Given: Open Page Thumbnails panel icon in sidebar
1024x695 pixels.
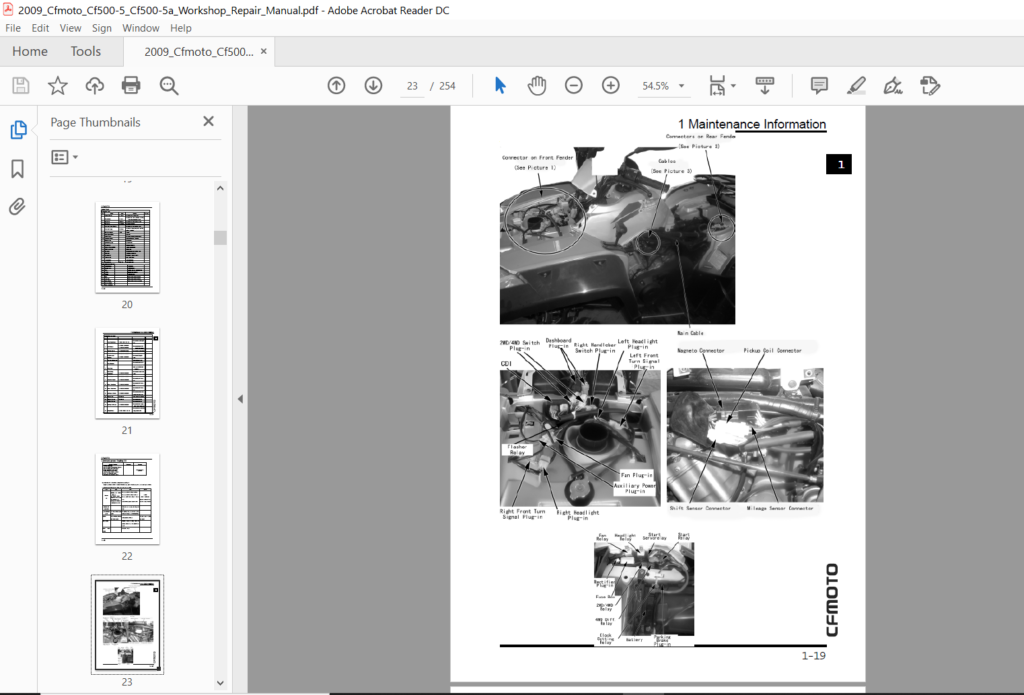Looking at the screenshot, I should pos(18,130).
